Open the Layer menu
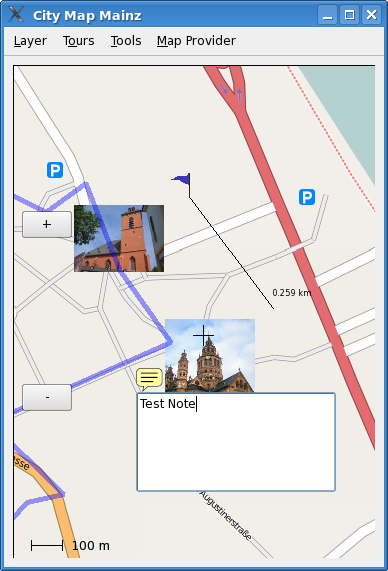The height and width of the screenshot is (571, 388). 30,41
